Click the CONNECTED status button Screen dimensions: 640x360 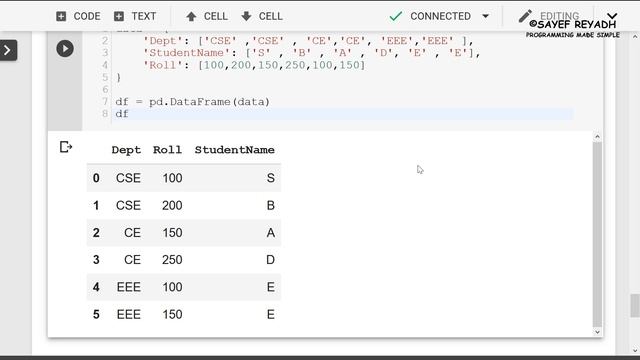pyautogui.click(x=440, y=16)
